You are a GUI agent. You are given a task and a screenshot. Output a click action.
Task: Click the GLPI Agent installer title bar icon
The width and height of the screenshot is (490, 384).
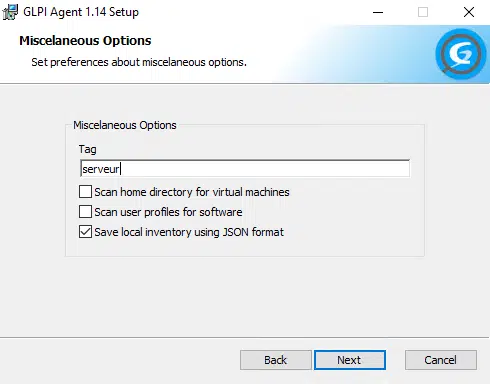click(x=10, y=12)
